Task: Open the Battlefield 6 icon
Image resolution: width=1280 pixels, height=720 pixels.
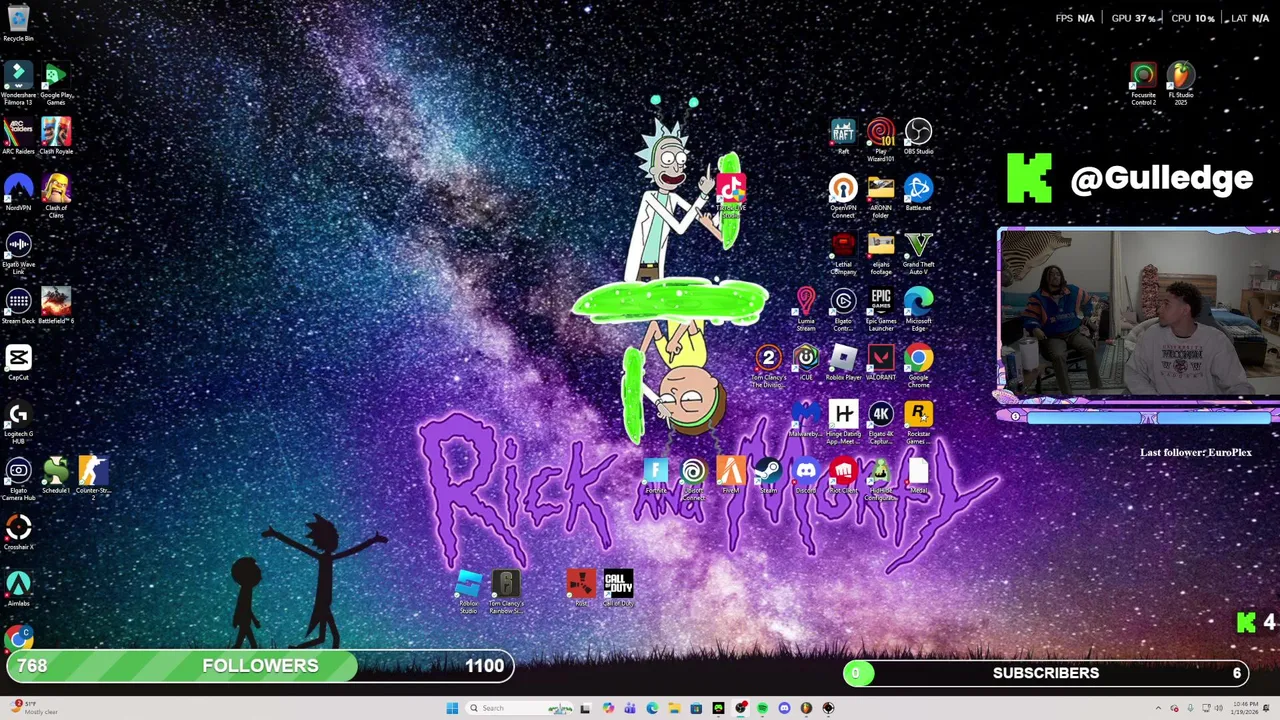Action: (x=56, y=306)
